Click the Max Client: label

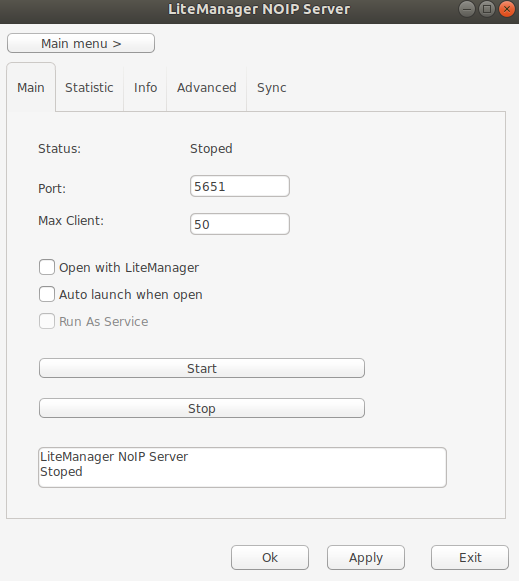[71, 220]
